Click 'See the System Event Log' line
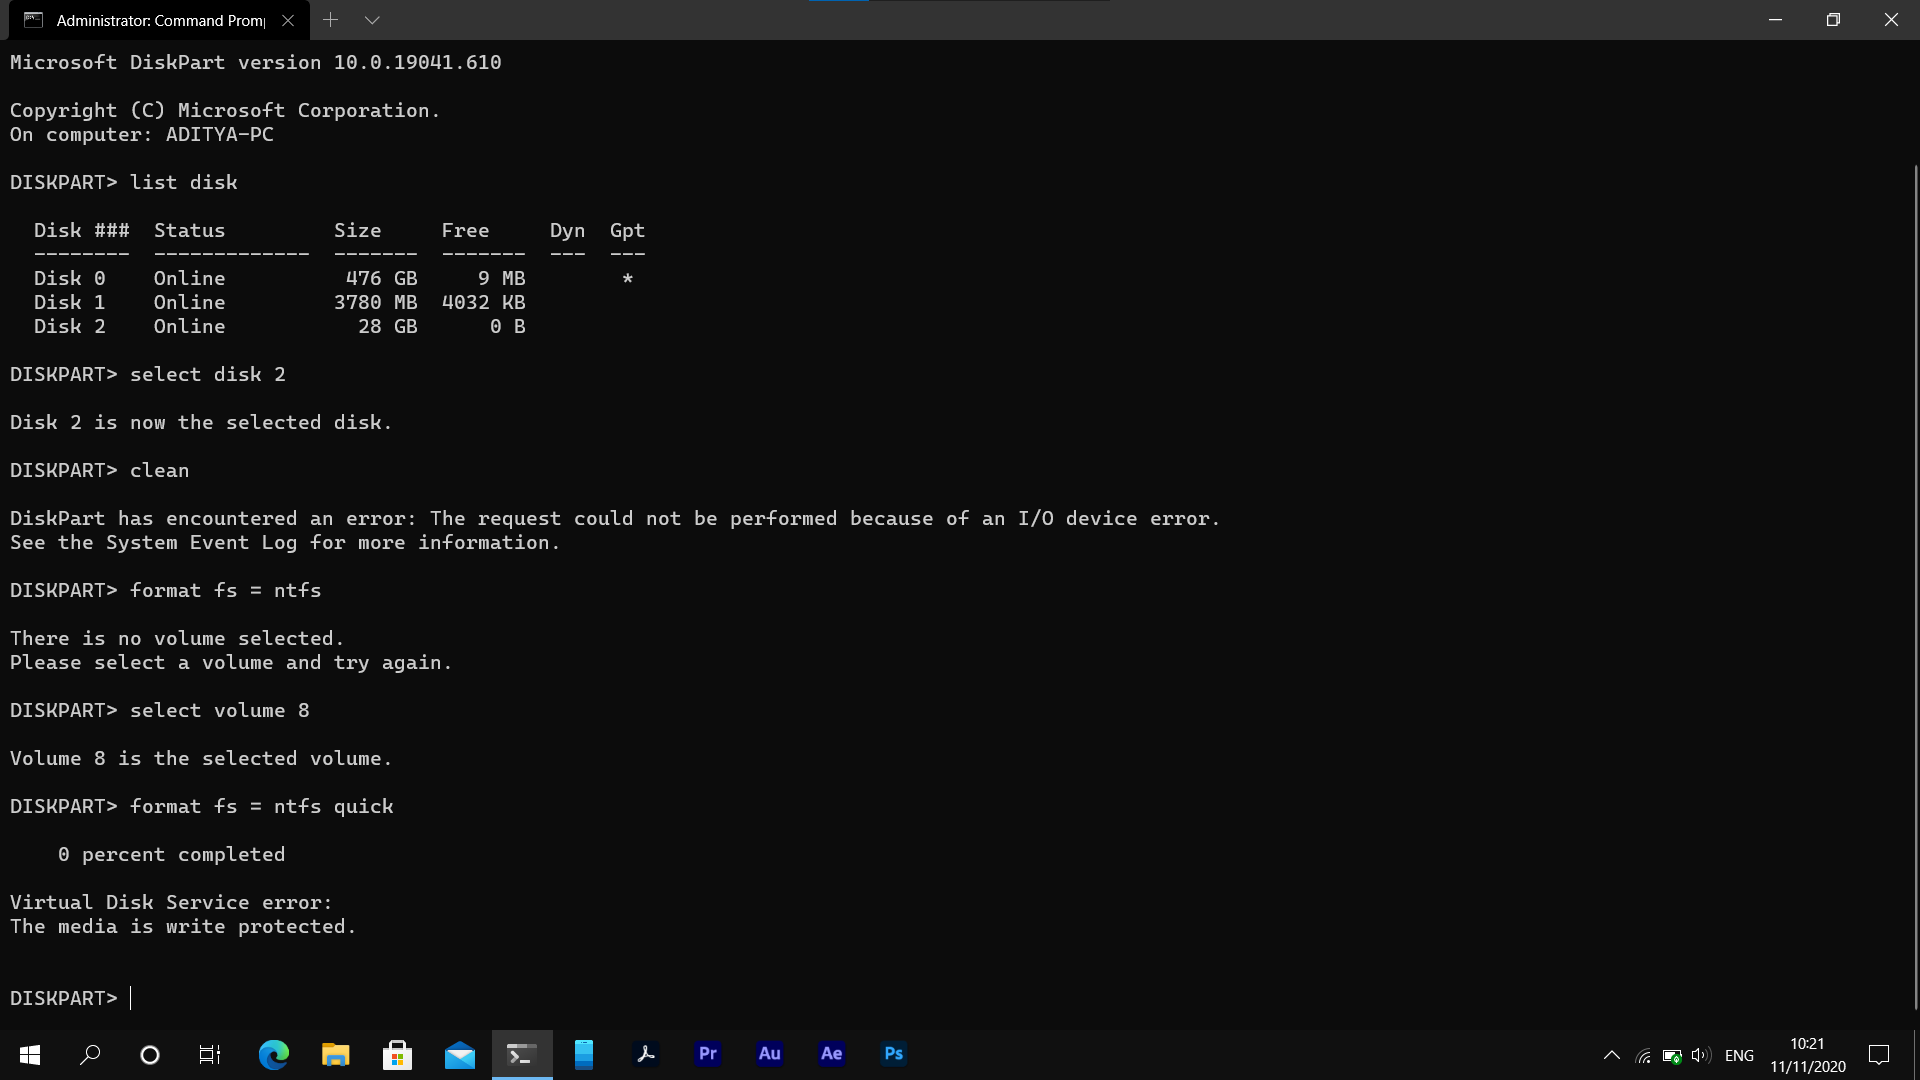The height and width of the screenshot is (1080, 1920). coord(285,542)
